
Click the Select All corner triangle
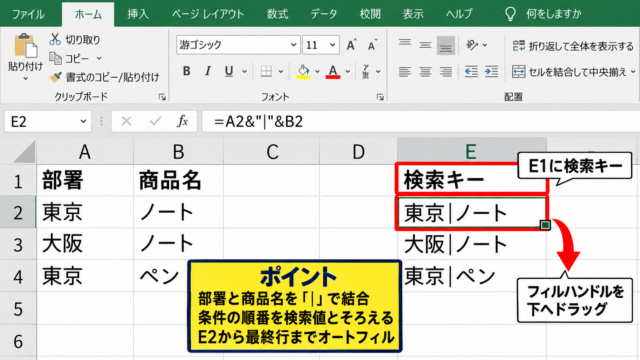pyautogui.click(x=24, y=151)
